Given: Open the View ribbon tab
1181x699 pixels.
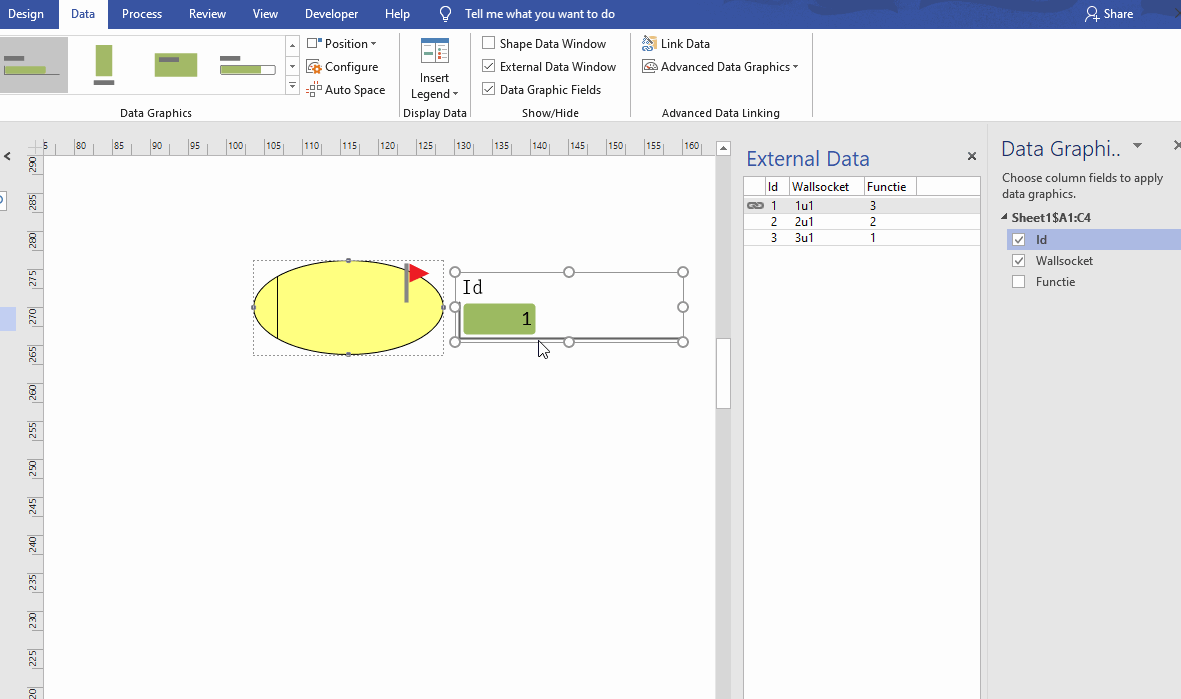Looking at the screenshot, I should click(265, 14).
